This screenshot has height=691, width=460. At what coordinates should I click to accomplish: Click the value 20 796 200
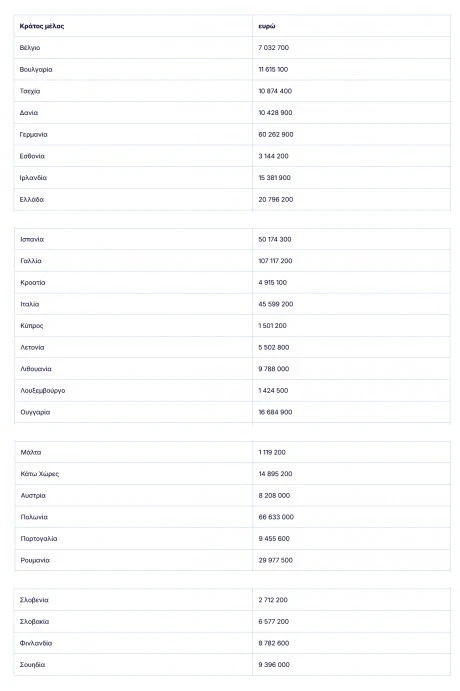pyautogui.click(x=276, y=200)
